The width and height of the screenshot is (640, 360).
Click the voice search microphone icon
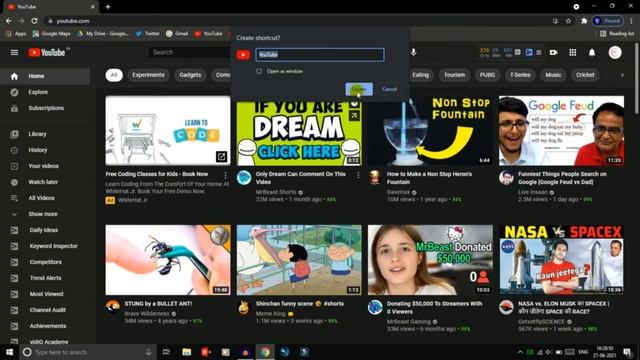(x=413, y=52)
